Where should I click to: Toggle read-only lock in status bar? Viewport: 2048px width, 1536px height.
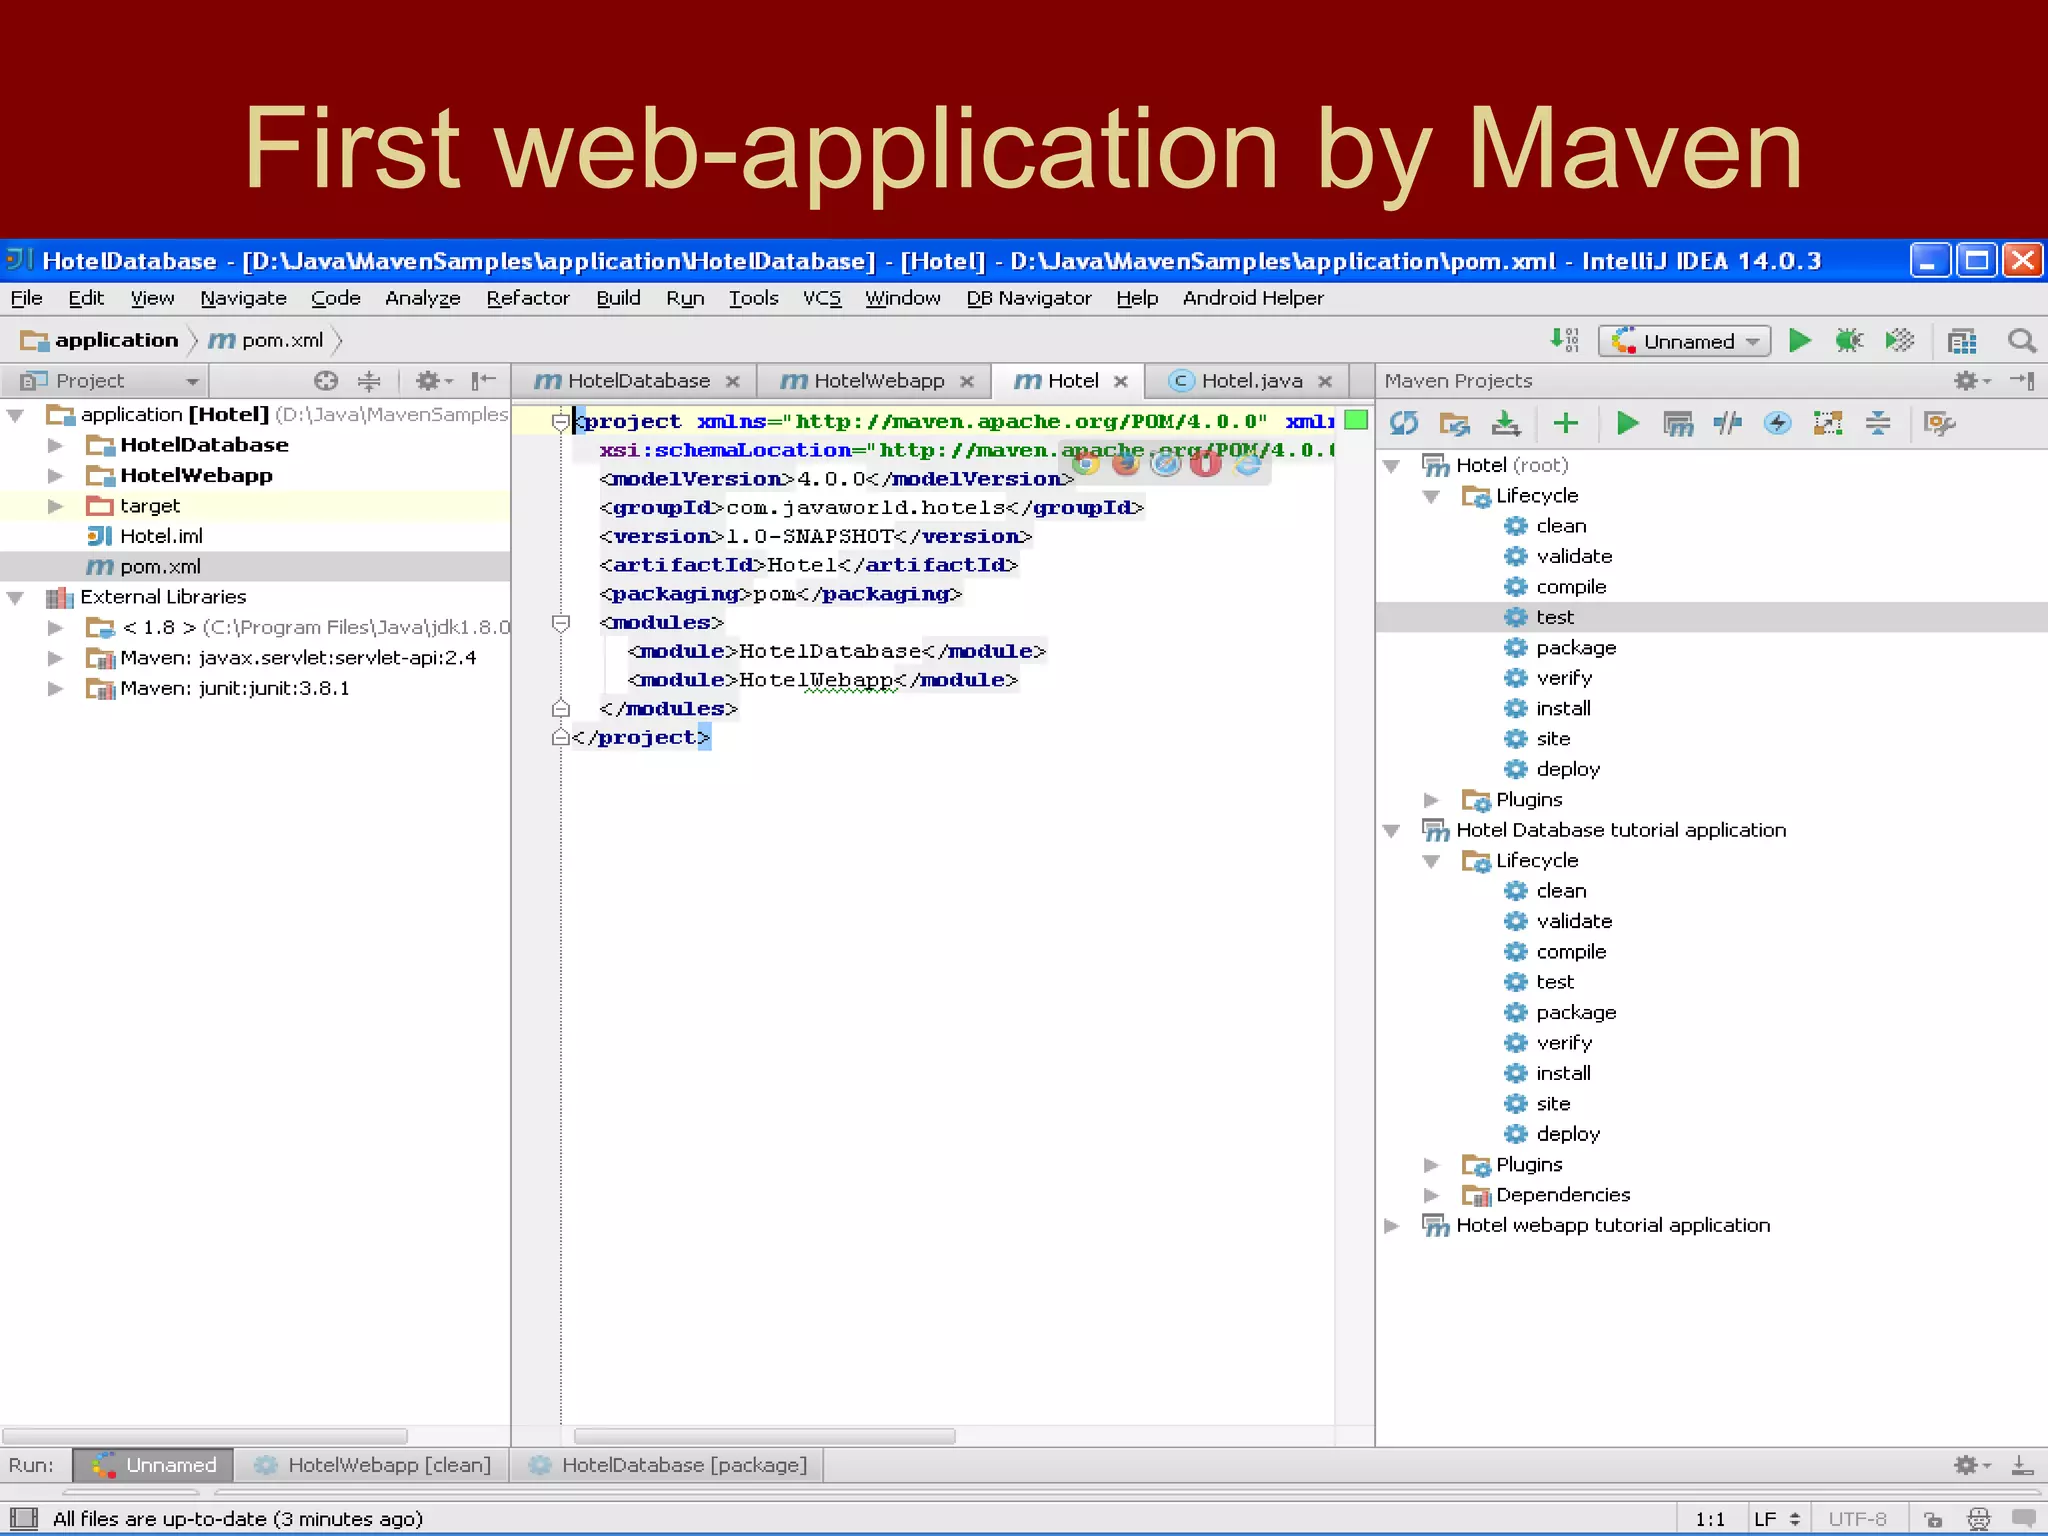[x=1933, y=1519]
